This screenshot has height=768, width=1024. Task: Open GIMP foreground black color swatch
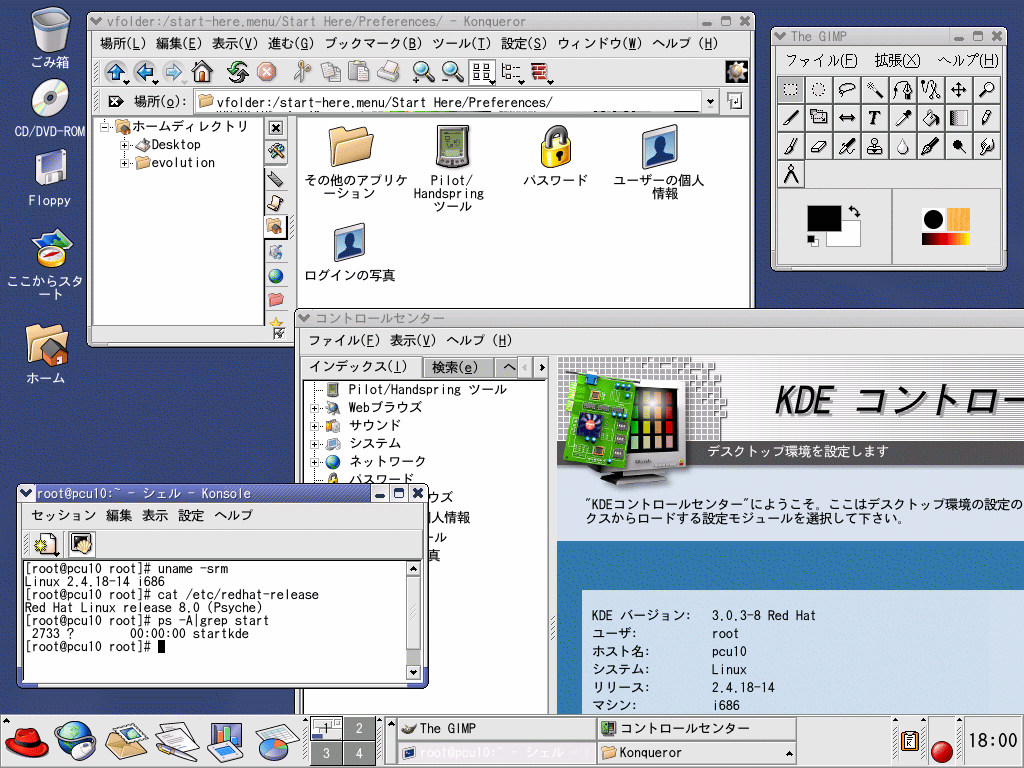pyautogui.click(x=824, y=218)
